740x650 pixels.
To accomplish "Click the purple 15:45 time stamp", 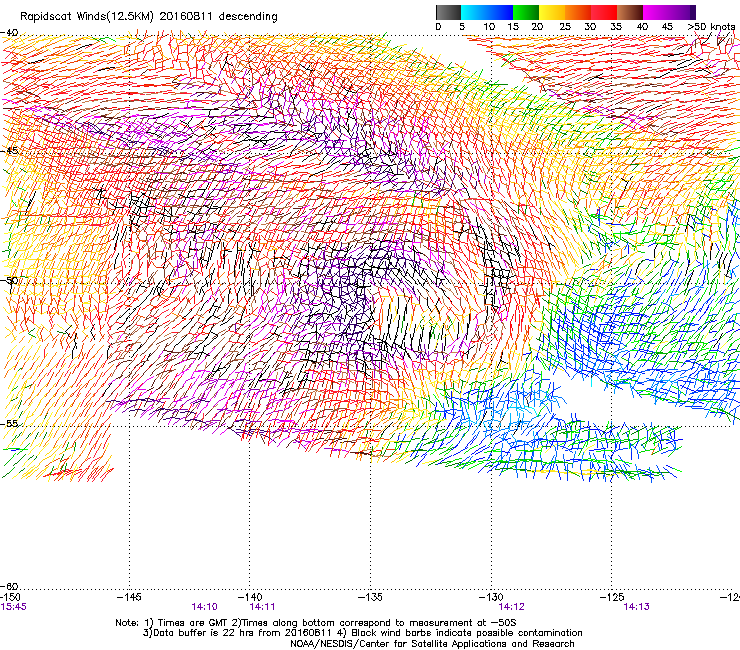I will tap(14, 607).
